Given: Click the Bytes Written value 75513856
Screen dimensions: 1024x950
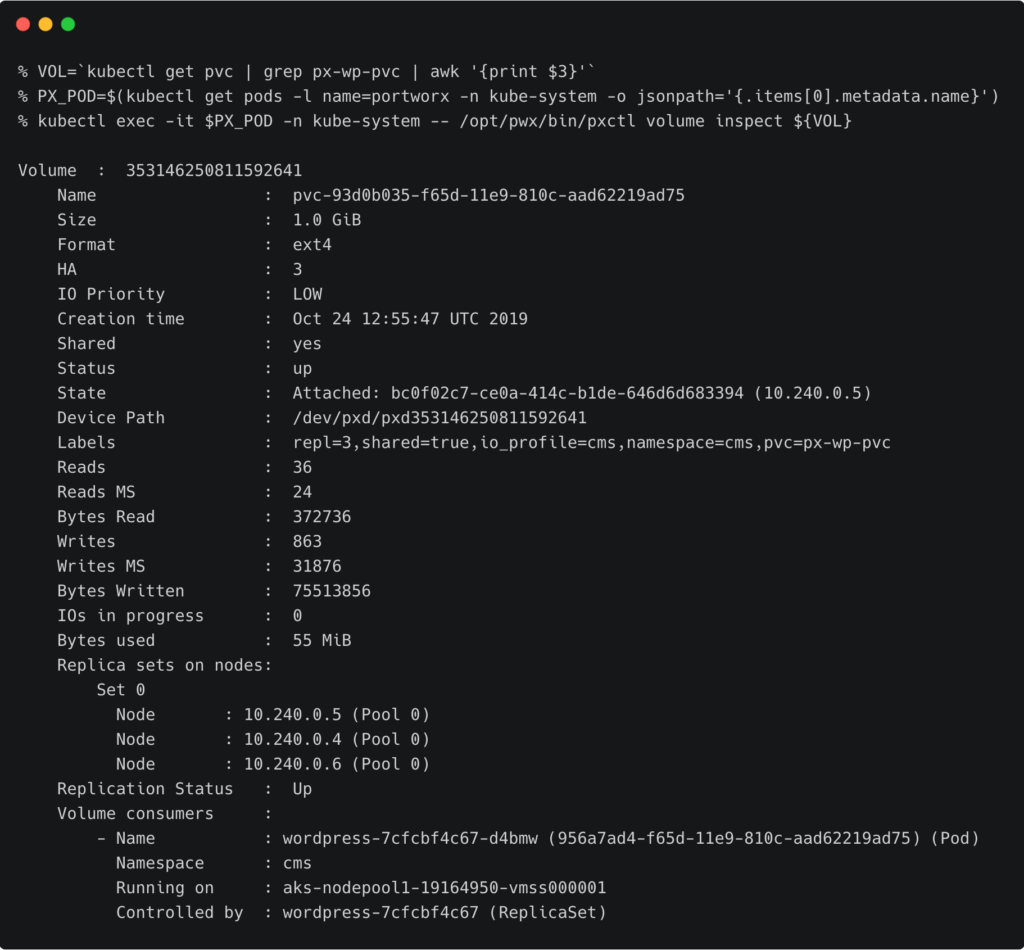Looking at the screenshot, I should pos(331,591).
